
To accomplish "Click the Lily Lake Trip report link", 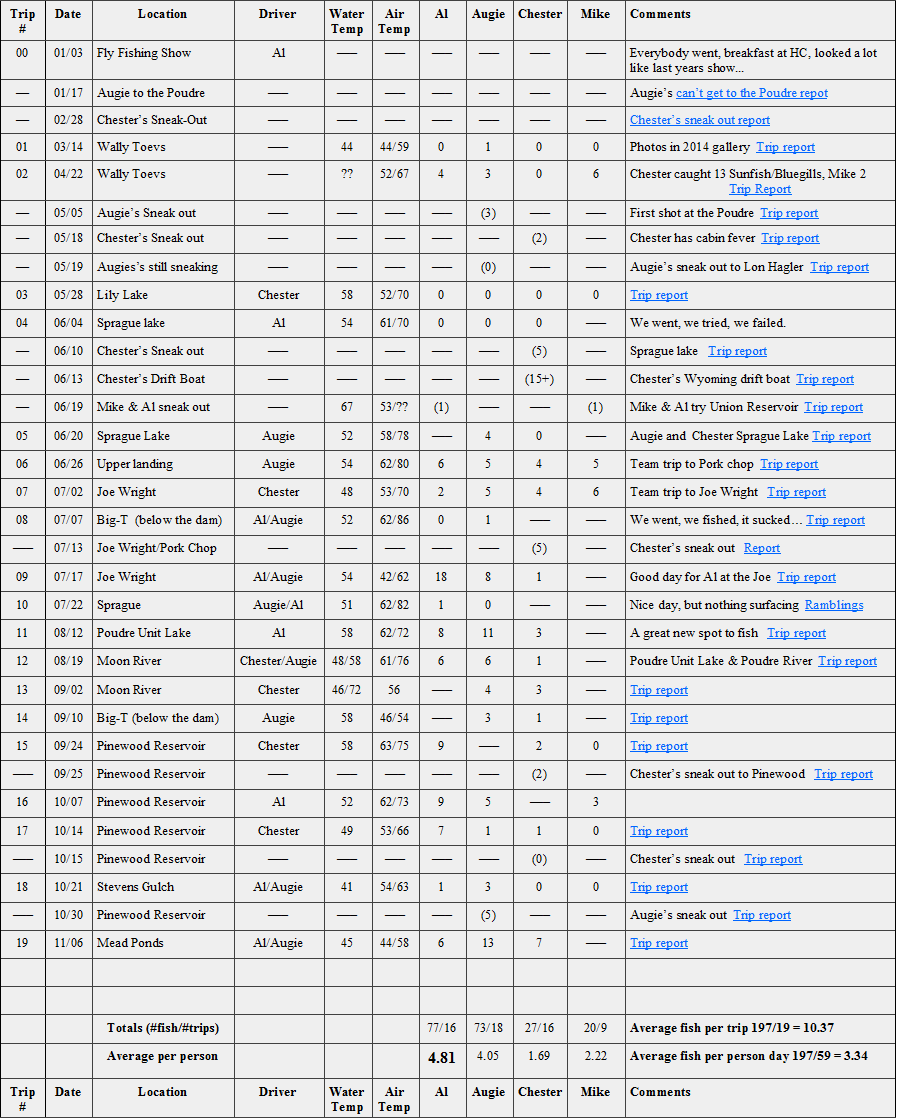I will coord(659,295).
